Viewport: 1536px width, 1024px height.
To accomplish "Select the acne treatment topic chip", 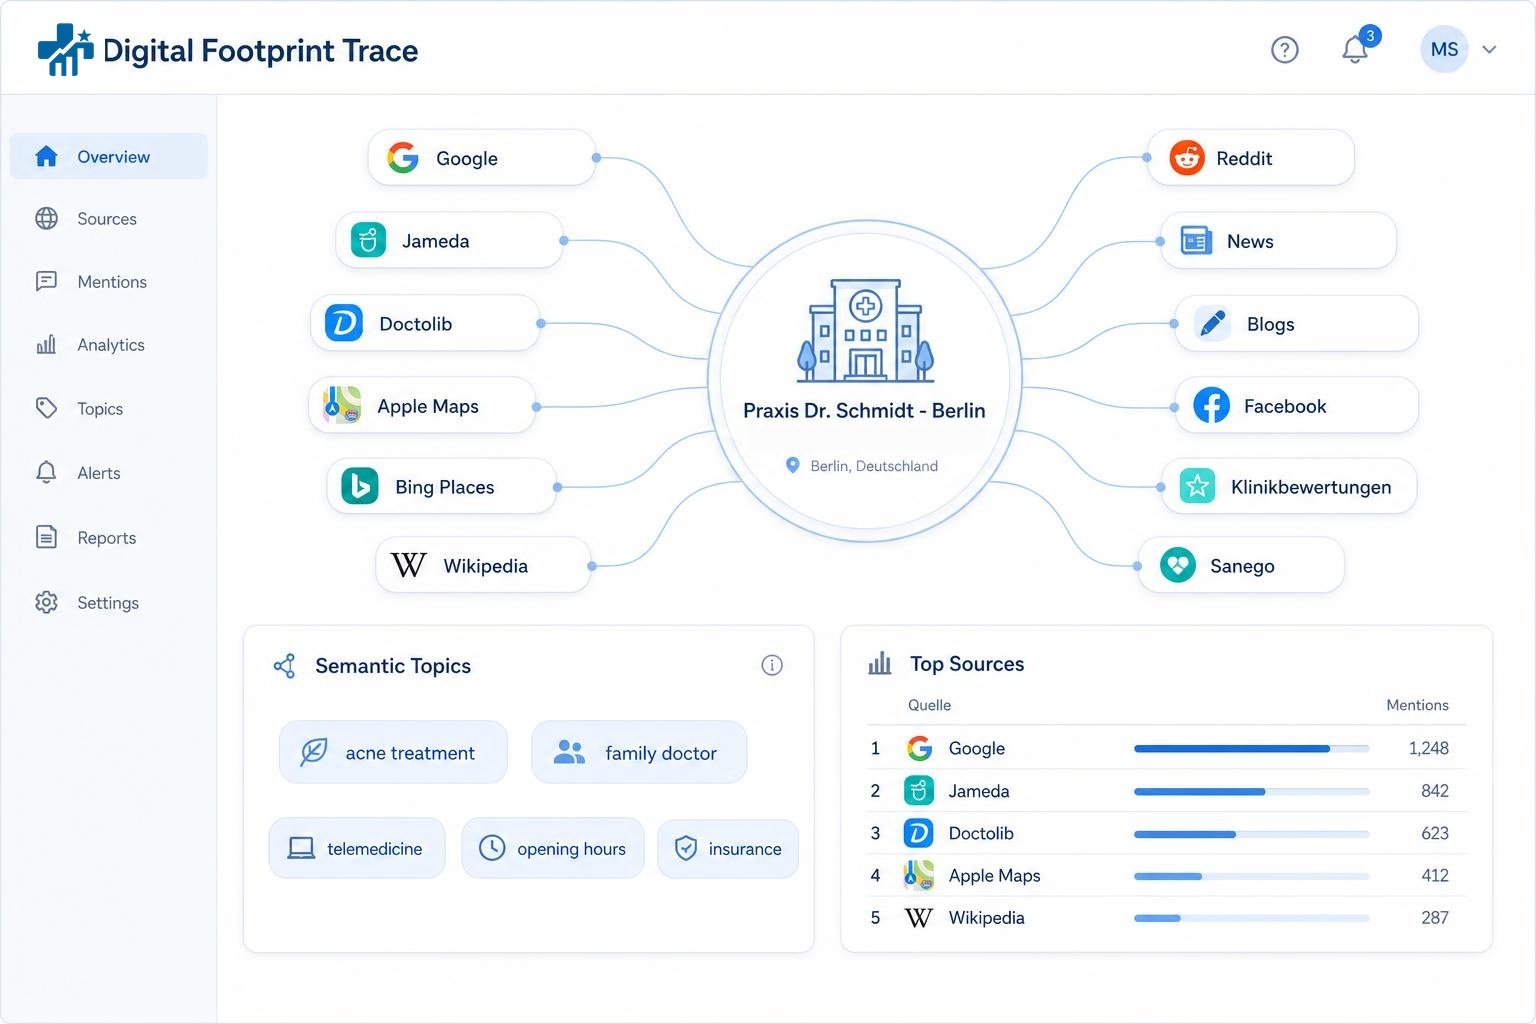I will click(x=393, y=752).
